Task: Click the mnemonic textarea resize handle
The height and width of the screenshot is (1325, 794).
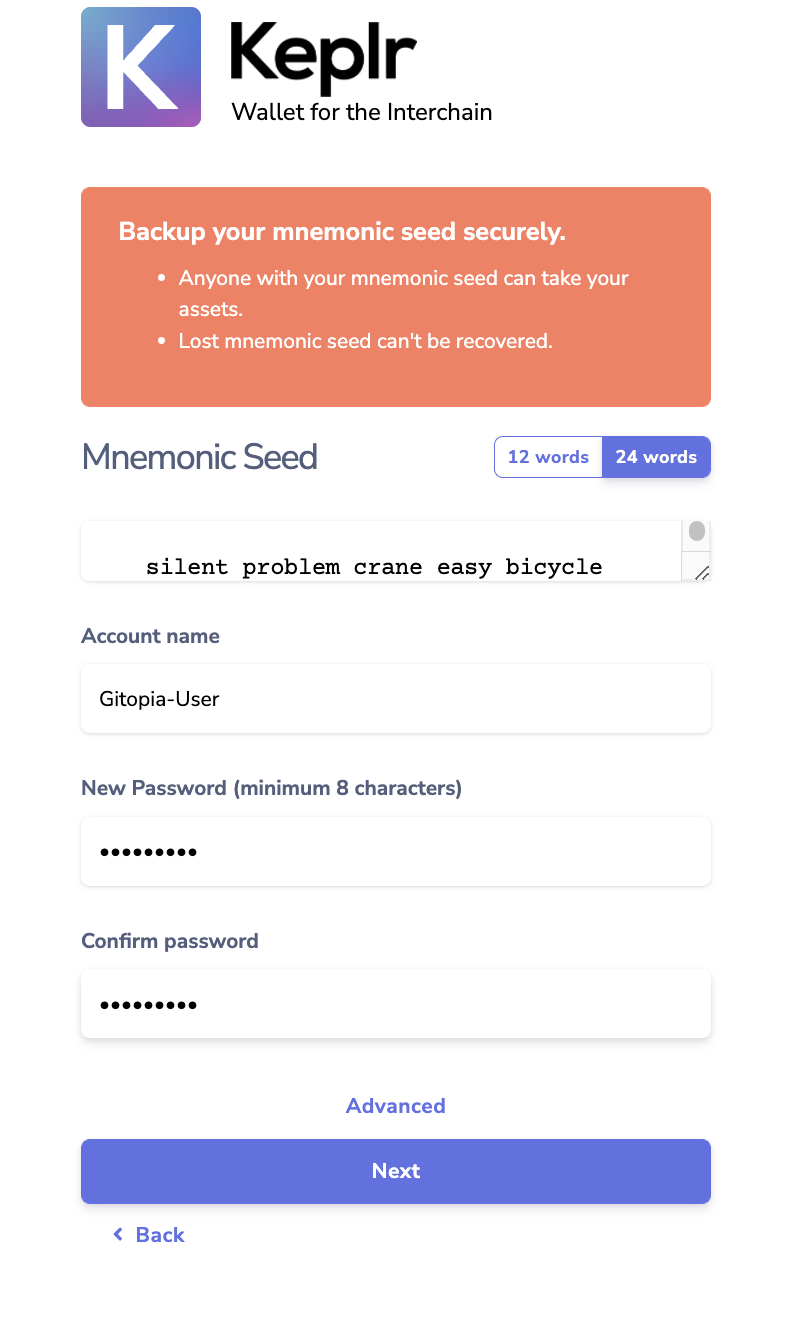Action: click(x=701, y=572)
